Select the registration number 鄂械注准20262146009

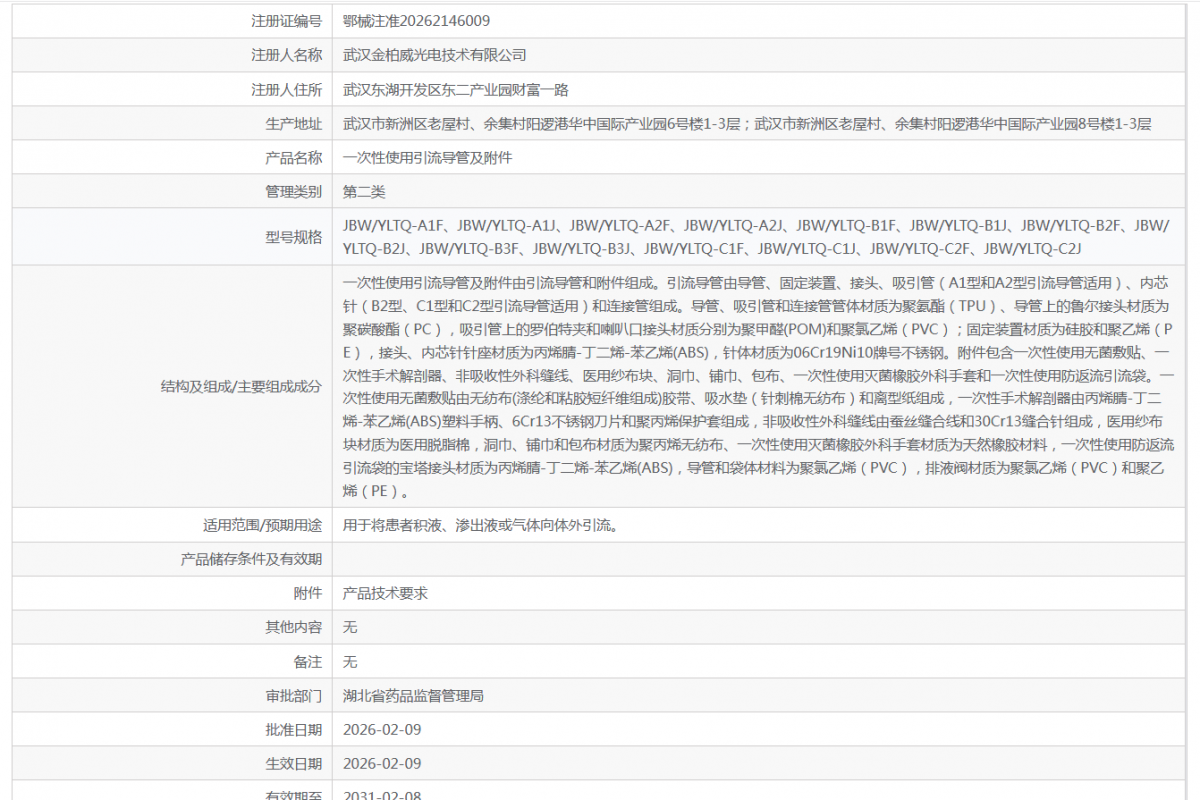[416, 21]
